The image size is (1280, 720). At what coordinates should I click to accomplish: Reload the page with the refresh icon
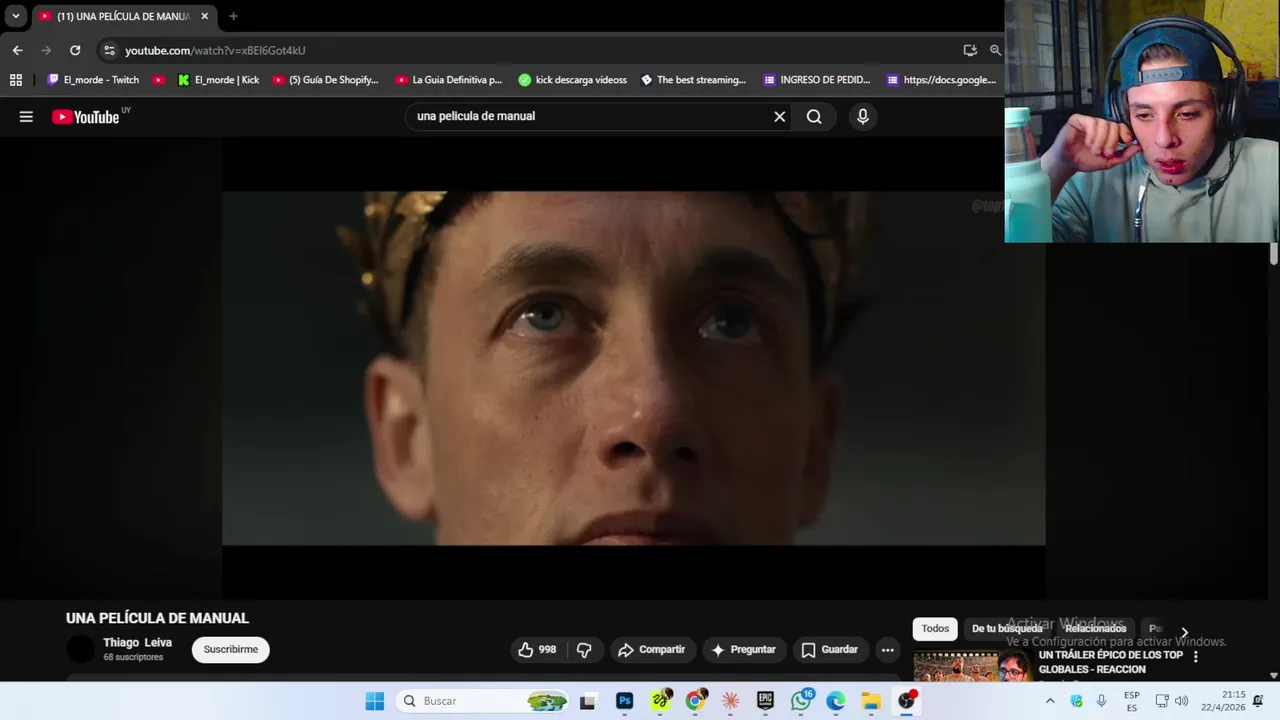[75, 50]
